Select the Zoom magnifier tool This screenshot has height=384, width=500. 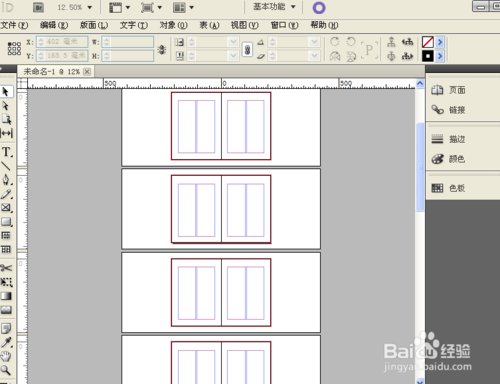pyautogui.click(x=6, y=370)
